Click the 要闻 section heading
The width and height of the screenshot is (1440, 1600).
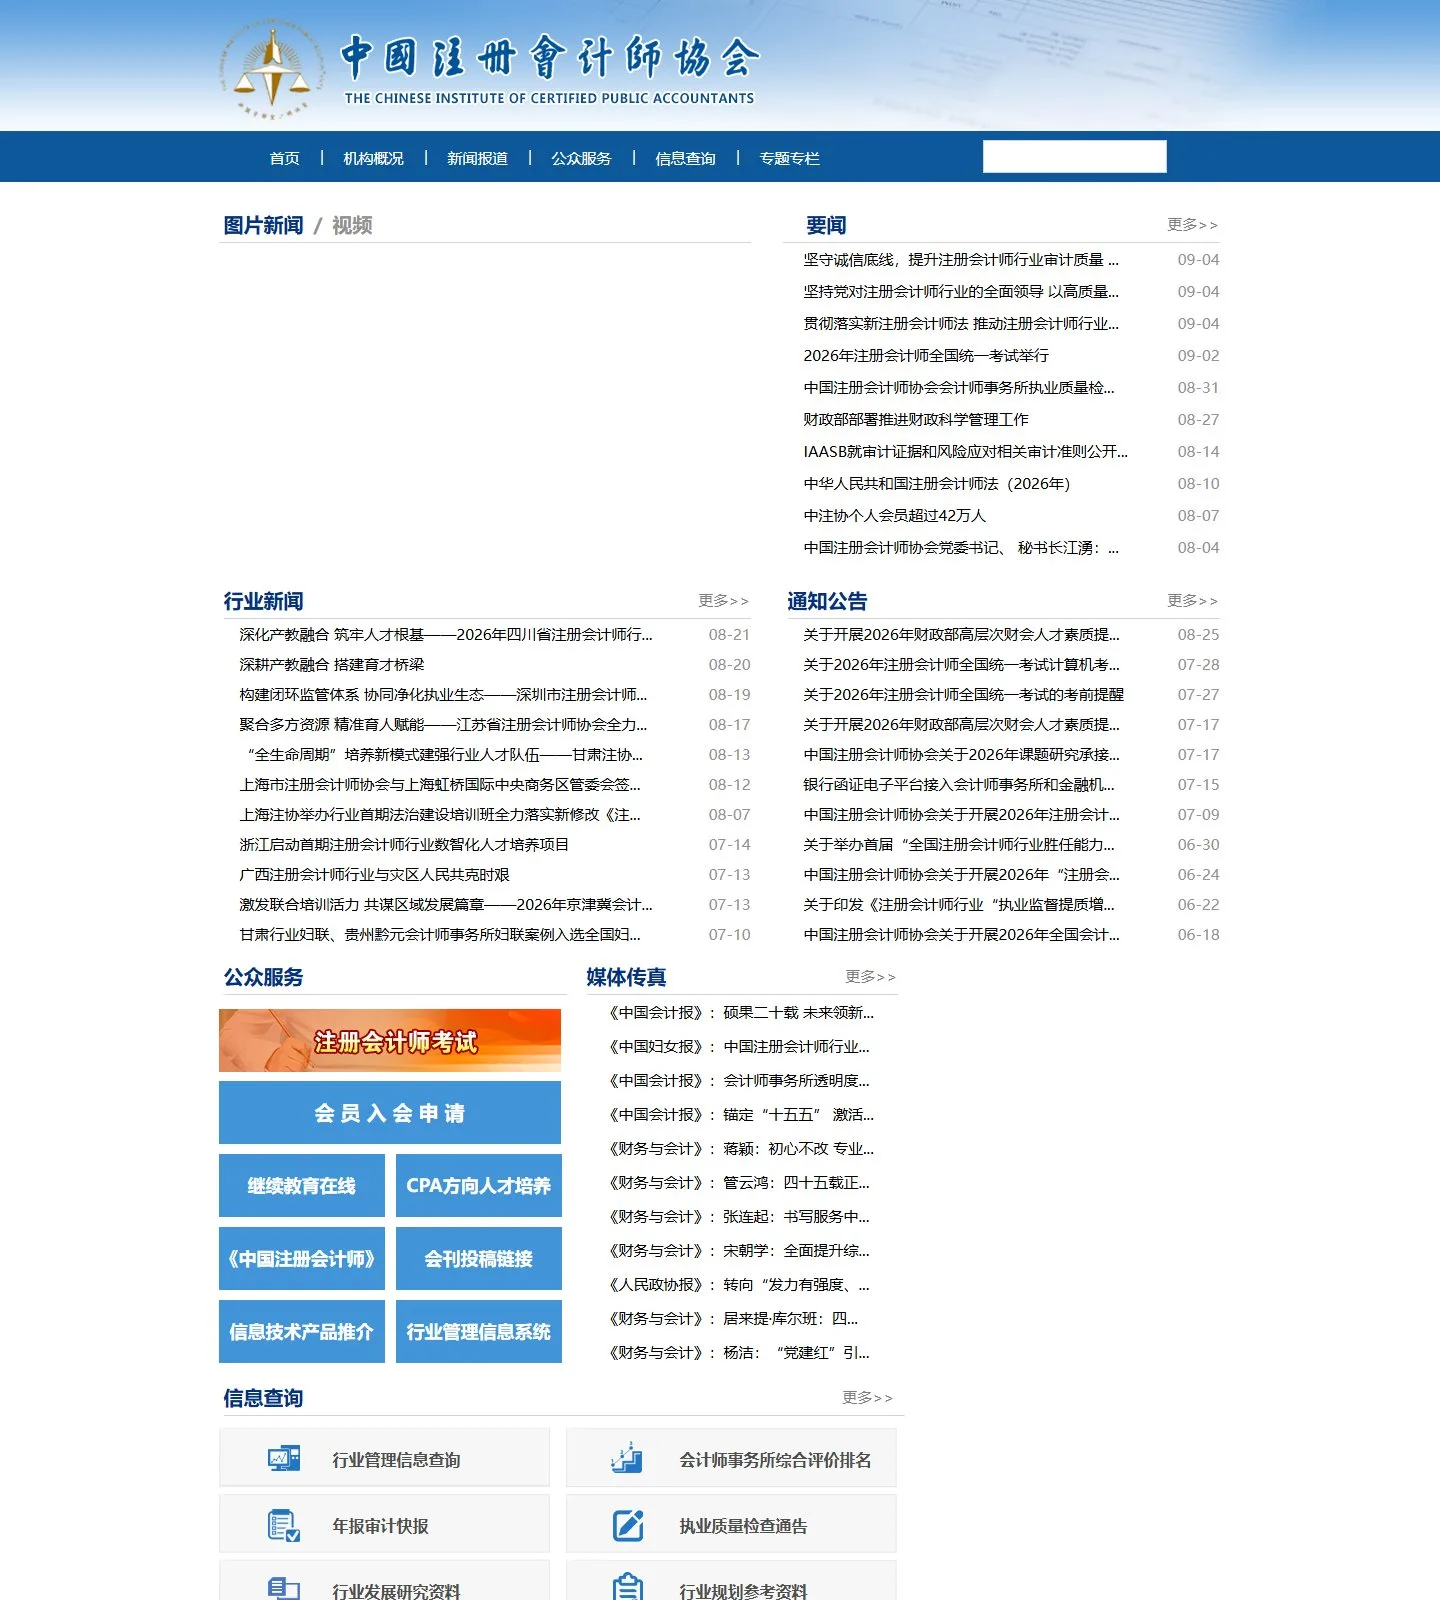[826, 225]
